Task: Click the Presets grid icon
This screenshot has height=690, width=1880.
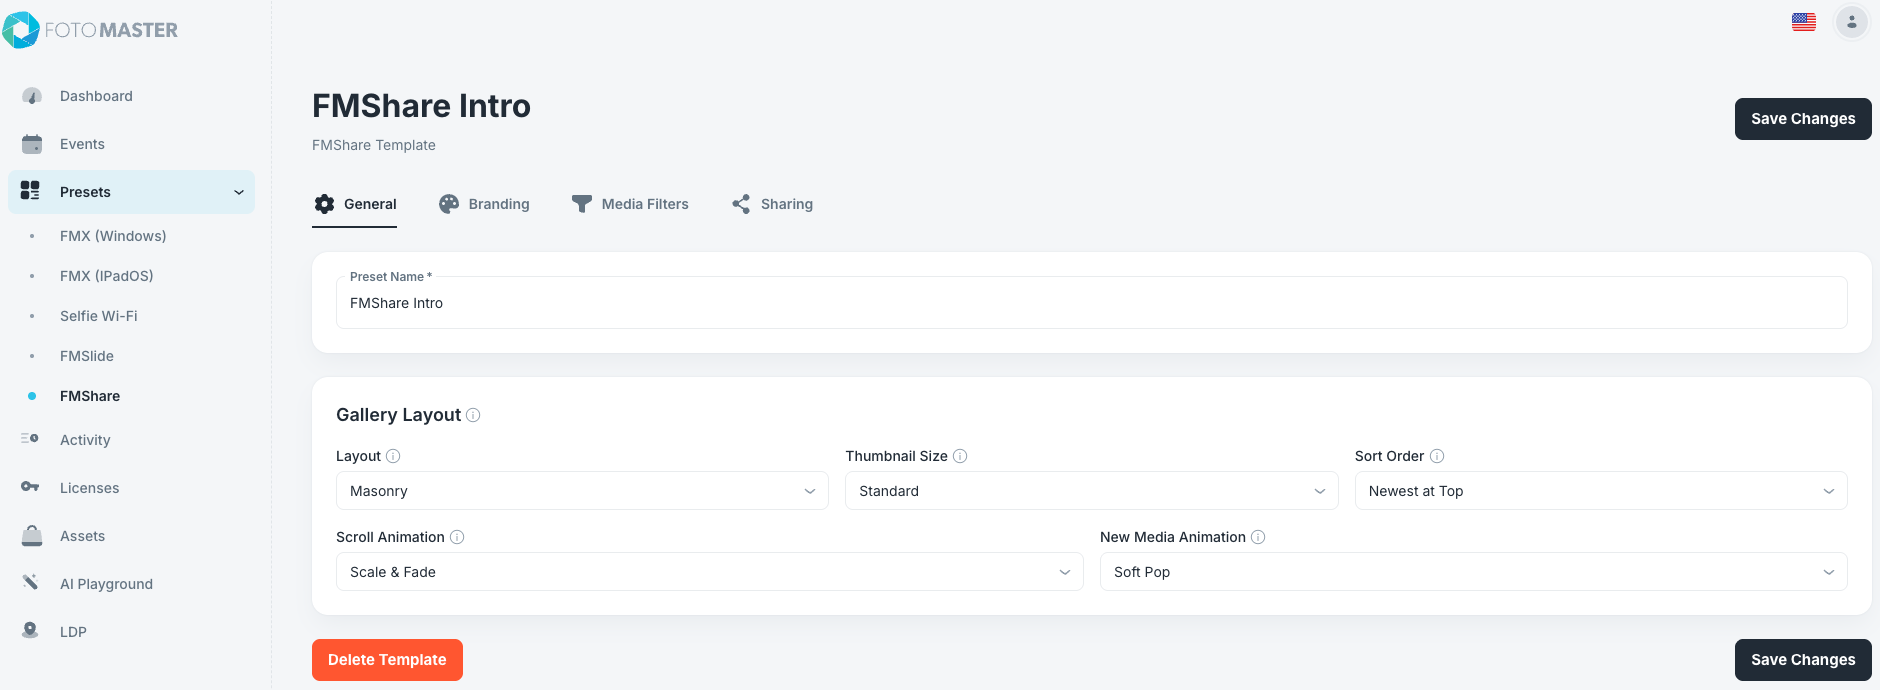Action: pyautogui.click(x=30, y=190)
